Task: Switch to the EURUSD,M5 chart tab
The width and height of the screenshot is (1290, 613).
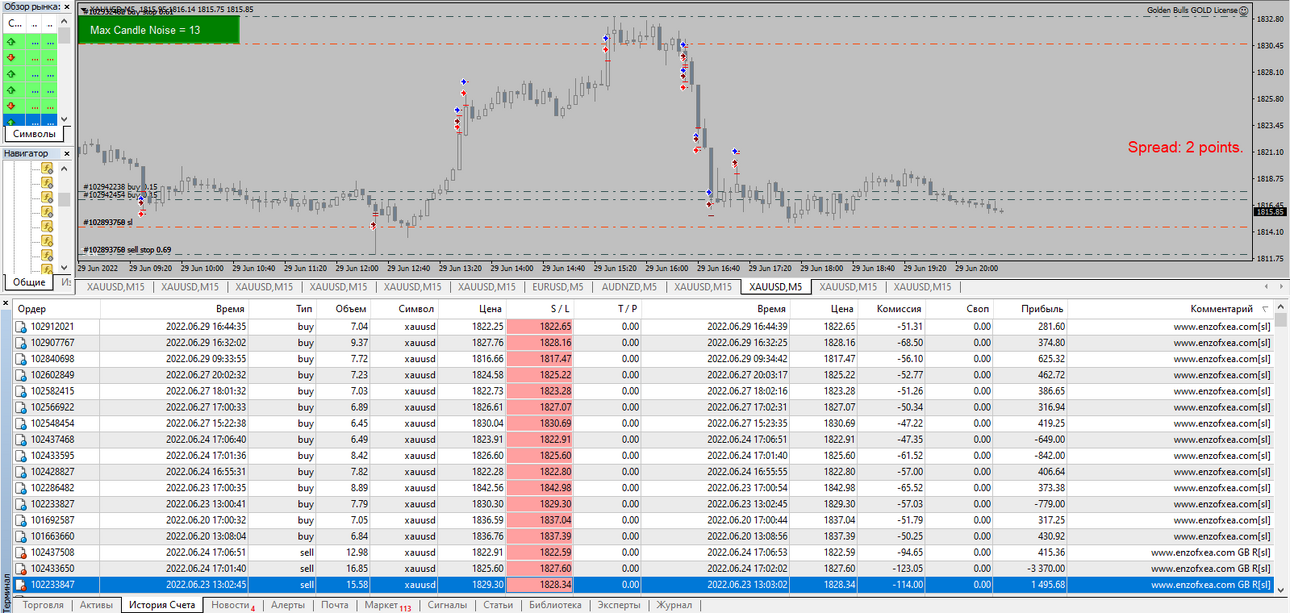Action: pyautogui.click(x=556, y=287)
